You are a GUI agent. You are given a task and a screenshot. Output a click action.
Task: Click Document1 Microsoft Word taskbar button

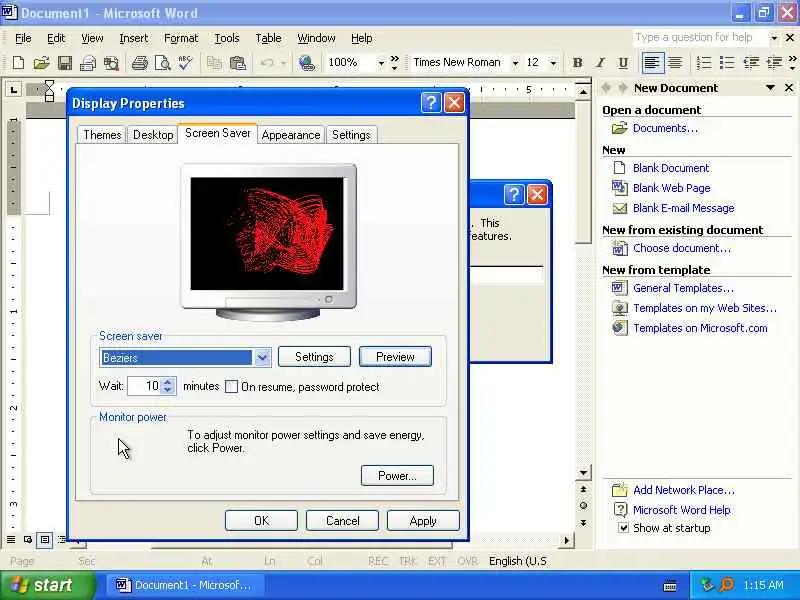pyautogui.click(x=185, y=585)
